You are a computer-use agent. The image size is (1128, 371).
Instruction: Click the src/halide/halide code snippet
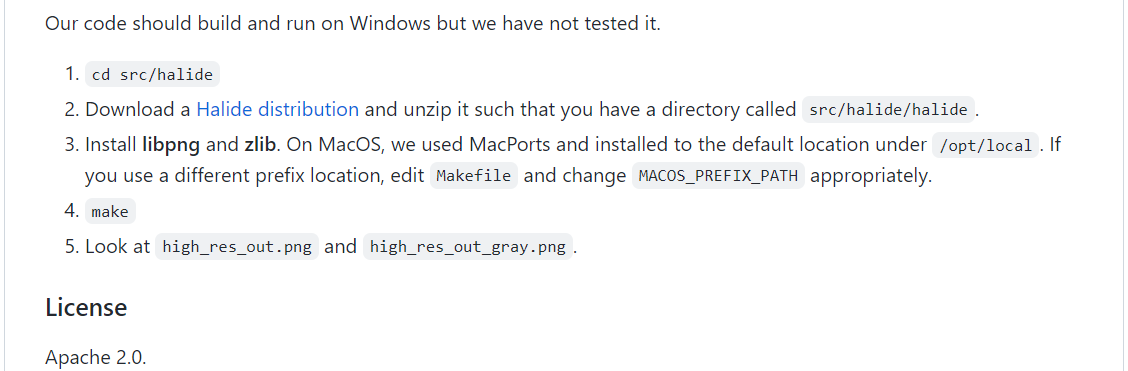click(x=888, y=110)
